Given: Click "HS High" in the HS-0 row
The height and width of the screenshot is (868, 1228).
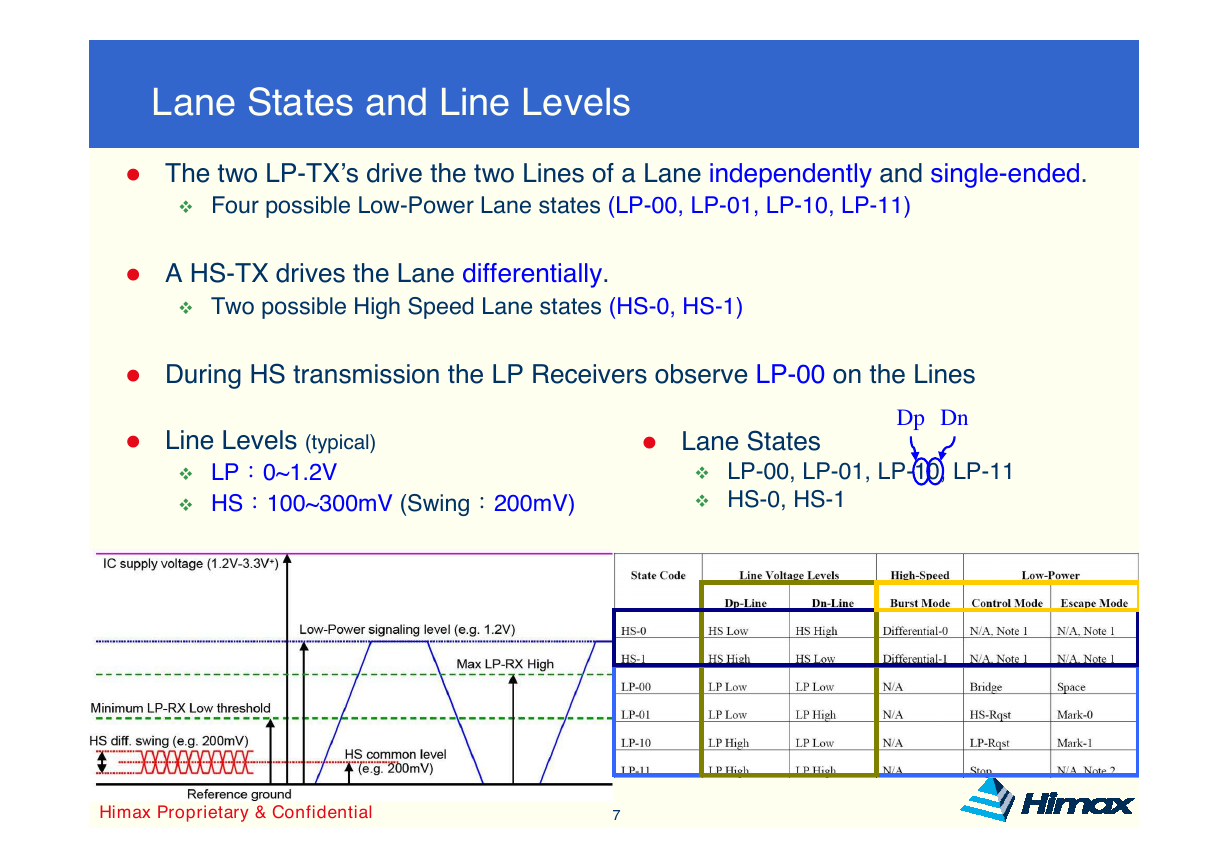Looking at the screenshot, I should [x=817, y=631].
